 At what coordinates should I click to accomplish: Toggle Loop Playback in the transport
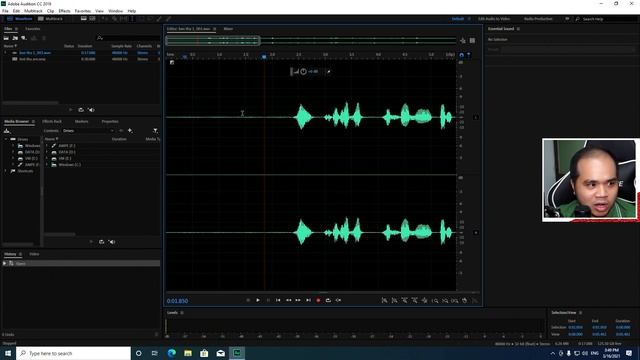tap(328, 300)
